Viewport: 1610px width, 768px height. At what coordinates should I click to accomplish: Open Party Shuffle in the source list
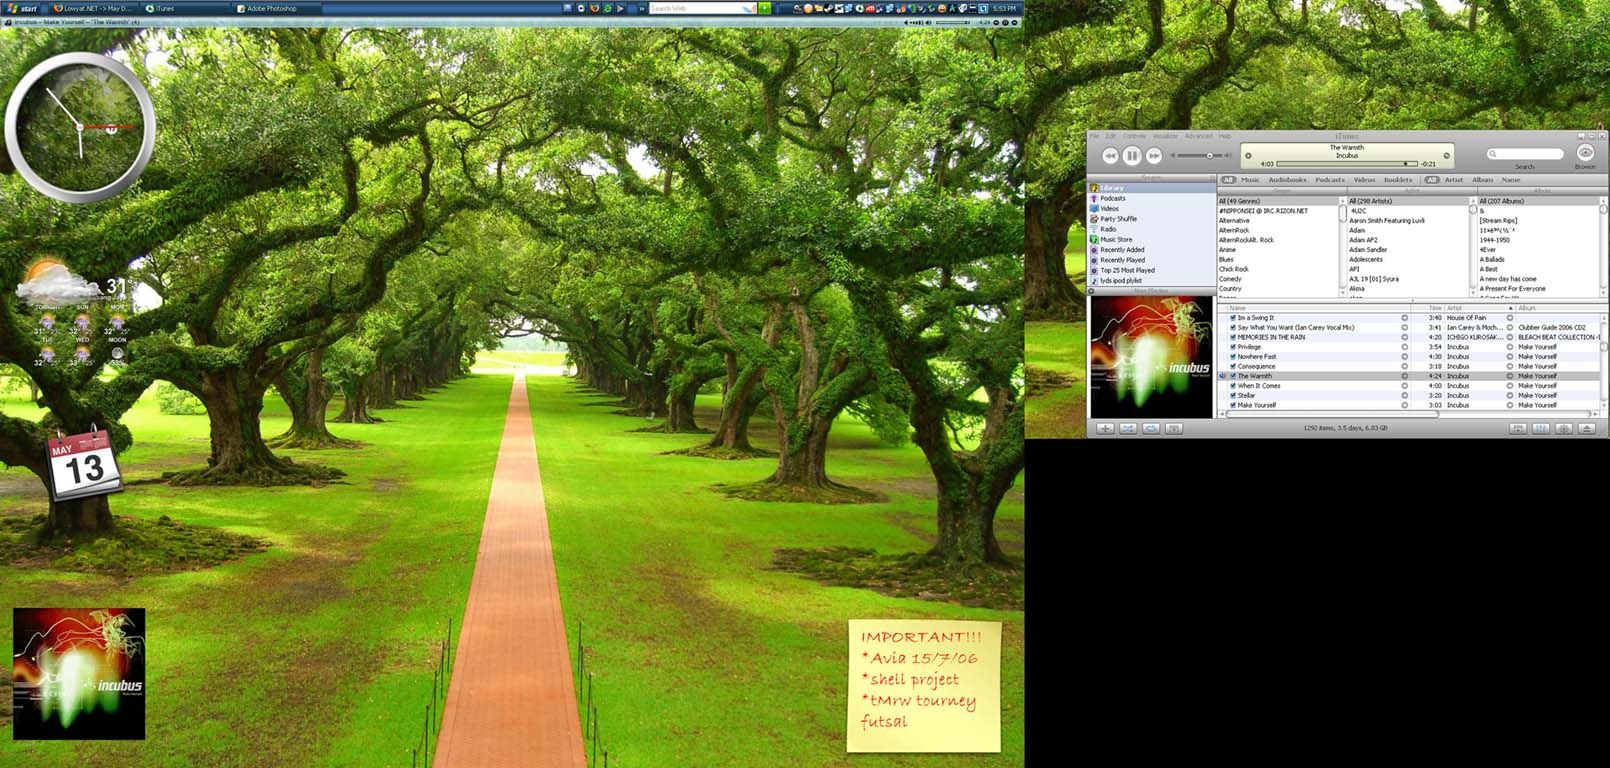1118,219
